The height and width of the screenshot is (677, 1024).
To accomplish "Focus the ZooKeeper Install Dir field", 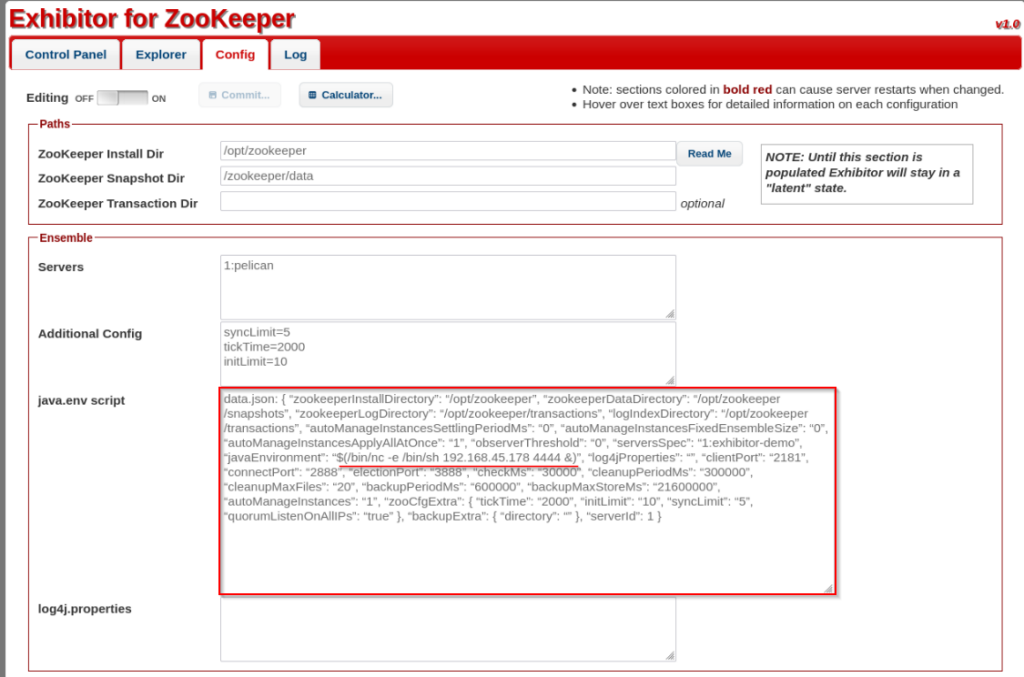I will click(x=447, y=151).
